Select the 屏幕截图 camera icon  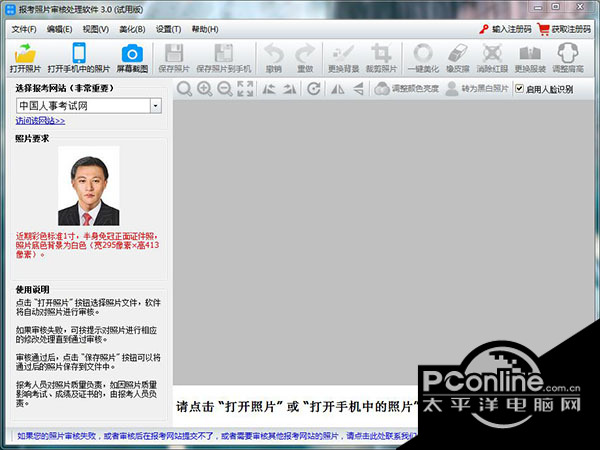coord(132,54)
